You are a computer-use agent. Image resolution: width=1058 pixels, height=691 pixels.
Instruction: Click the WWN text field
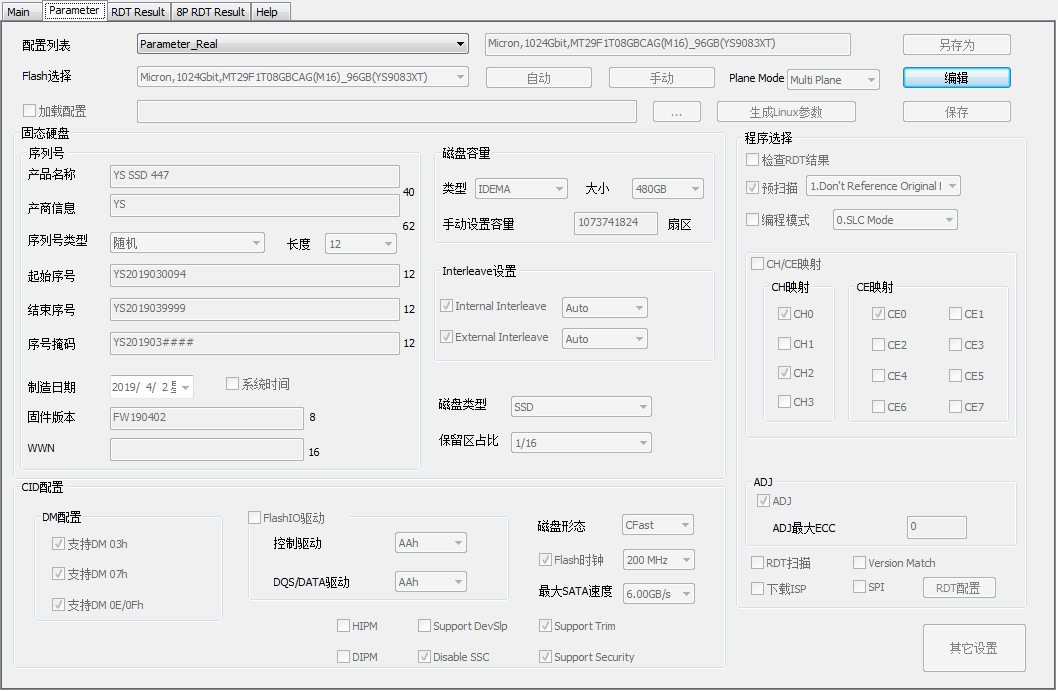pos(206,450)
